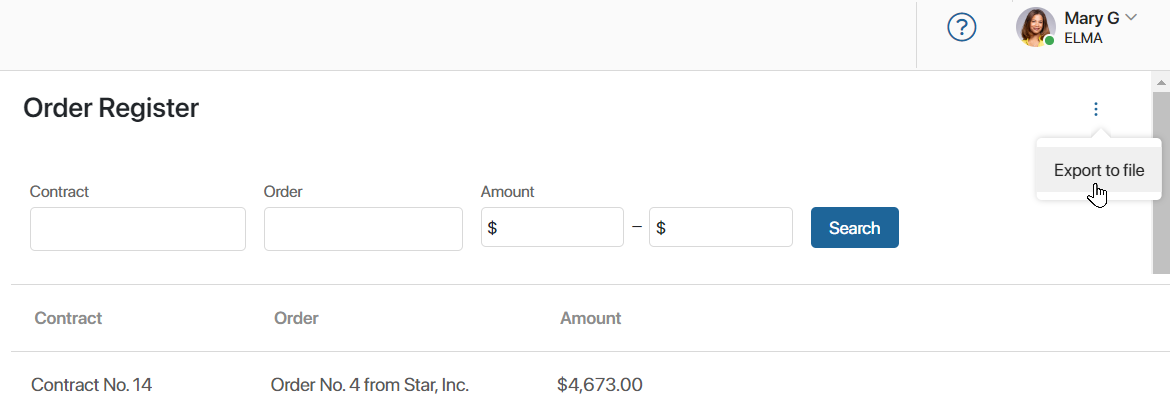The width and height of the screenshot is (1170, 414).
Task: Click the vertical scrollbar thumb
Action: [1161, 183]
